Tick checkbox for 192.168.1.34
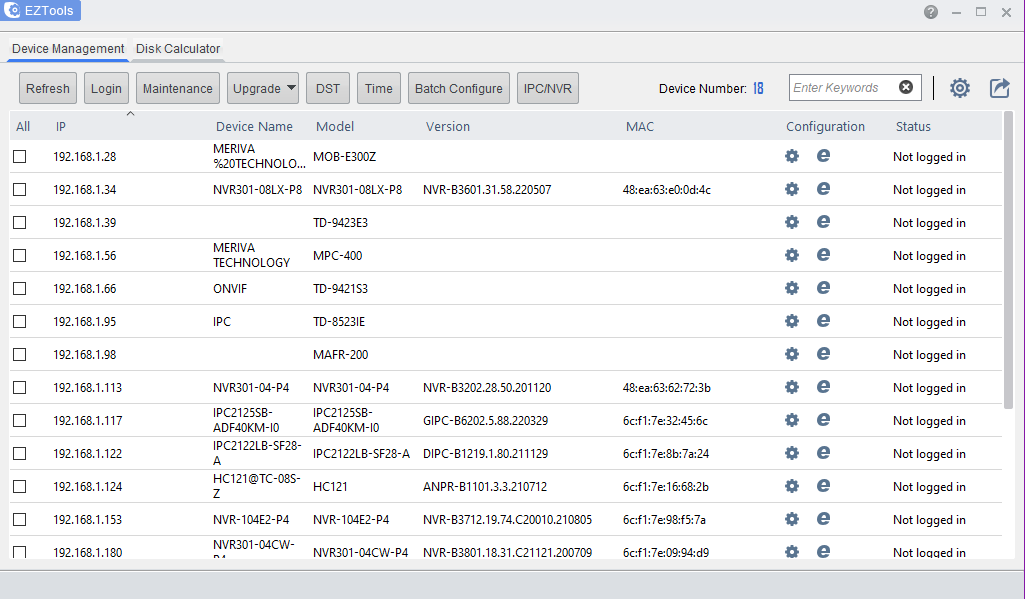This screenshot has width=1025, height=599. pos(20,190)
